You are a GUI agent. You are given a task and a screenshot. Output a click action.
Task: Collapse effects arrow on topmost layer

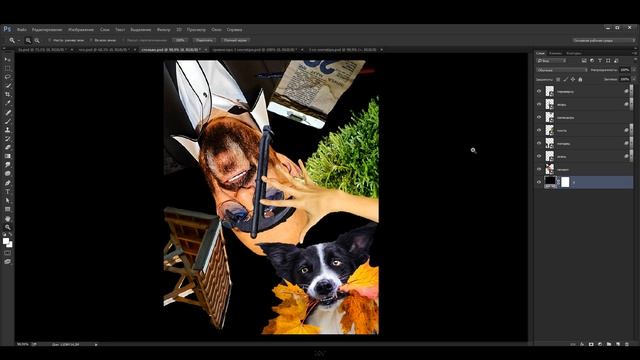pos(631,91)
